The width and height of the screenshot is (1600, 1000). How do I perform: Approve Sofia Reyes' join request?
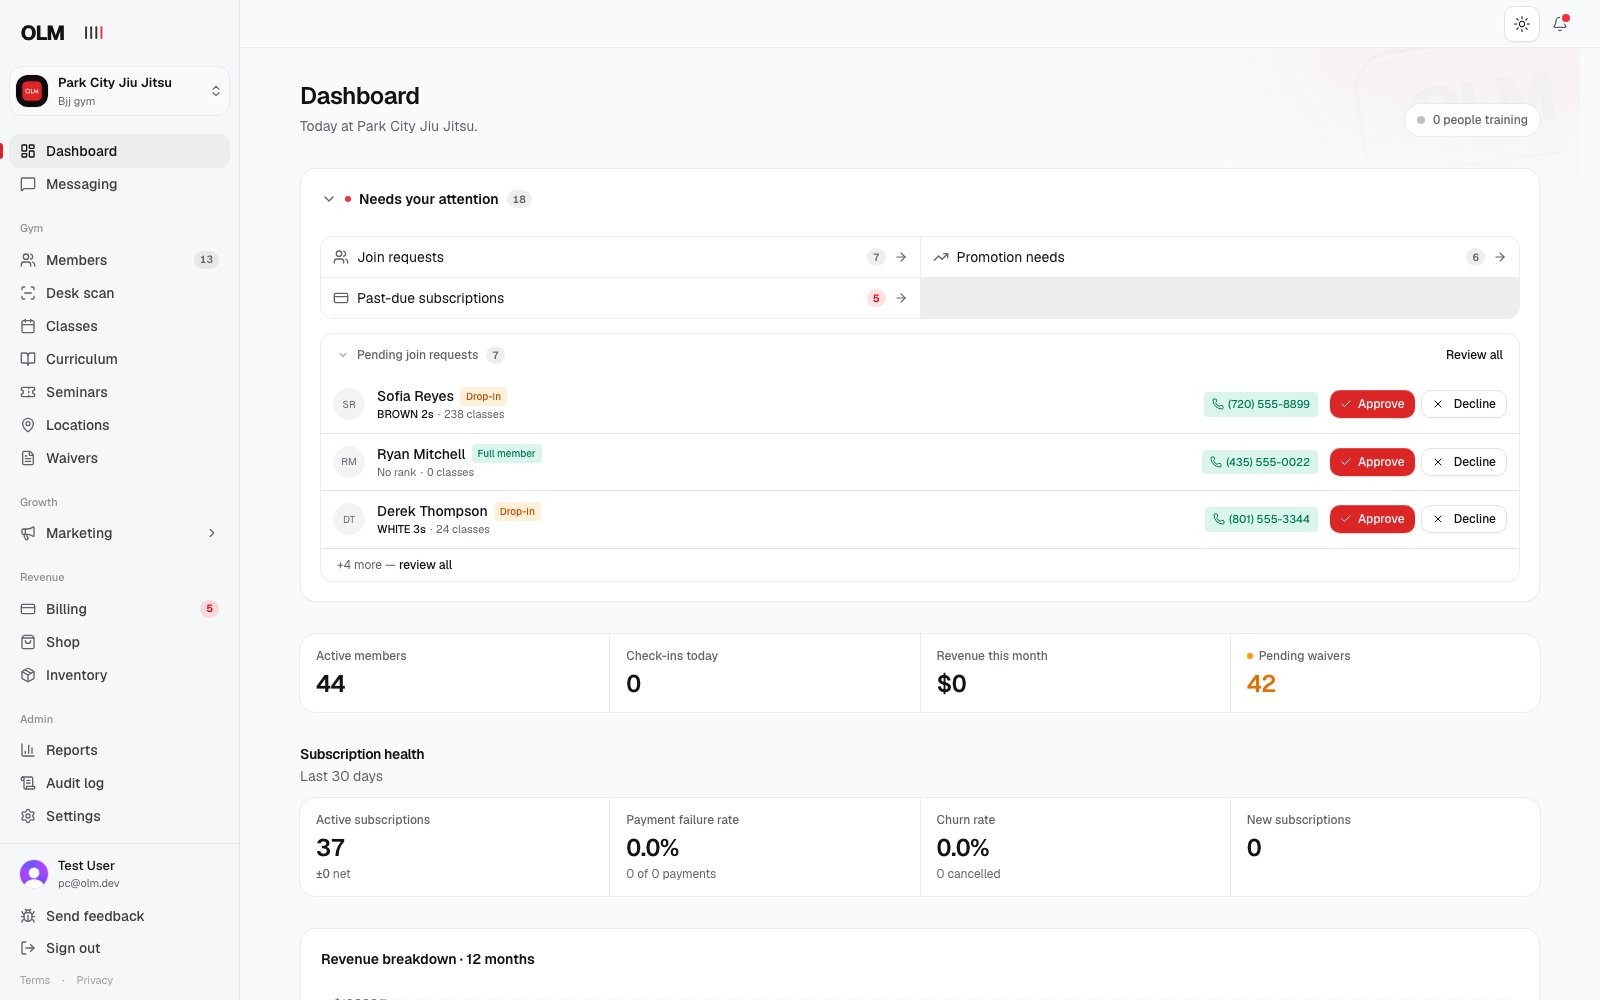(1372, 404)
